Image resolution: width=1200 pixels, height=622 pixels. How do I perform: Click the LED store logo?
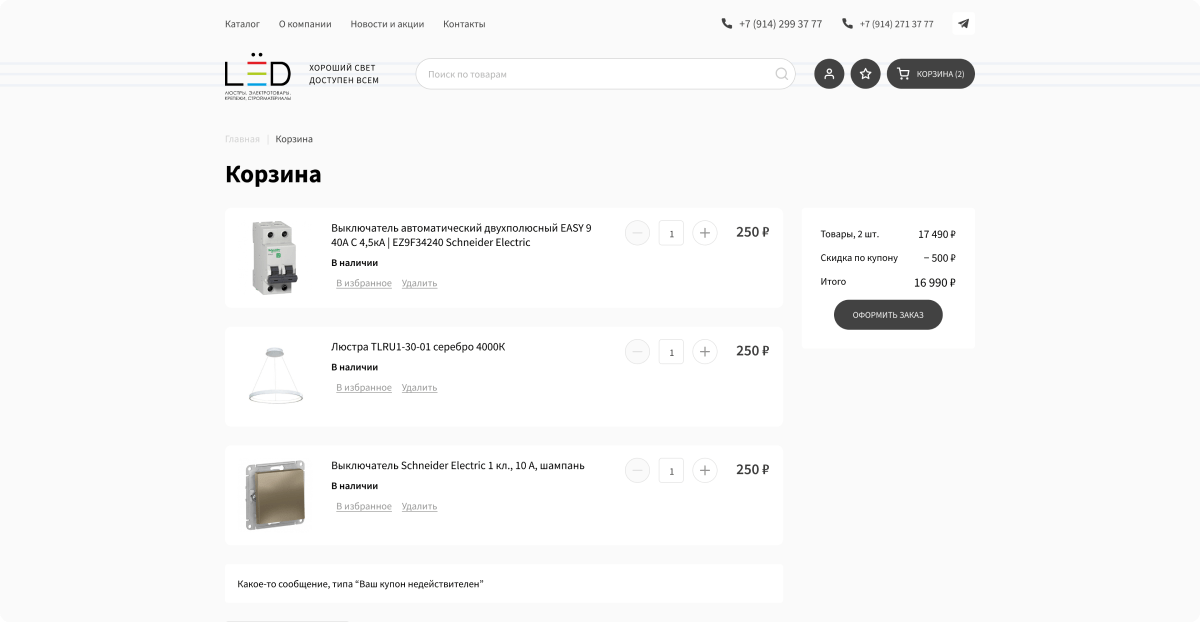258,76
